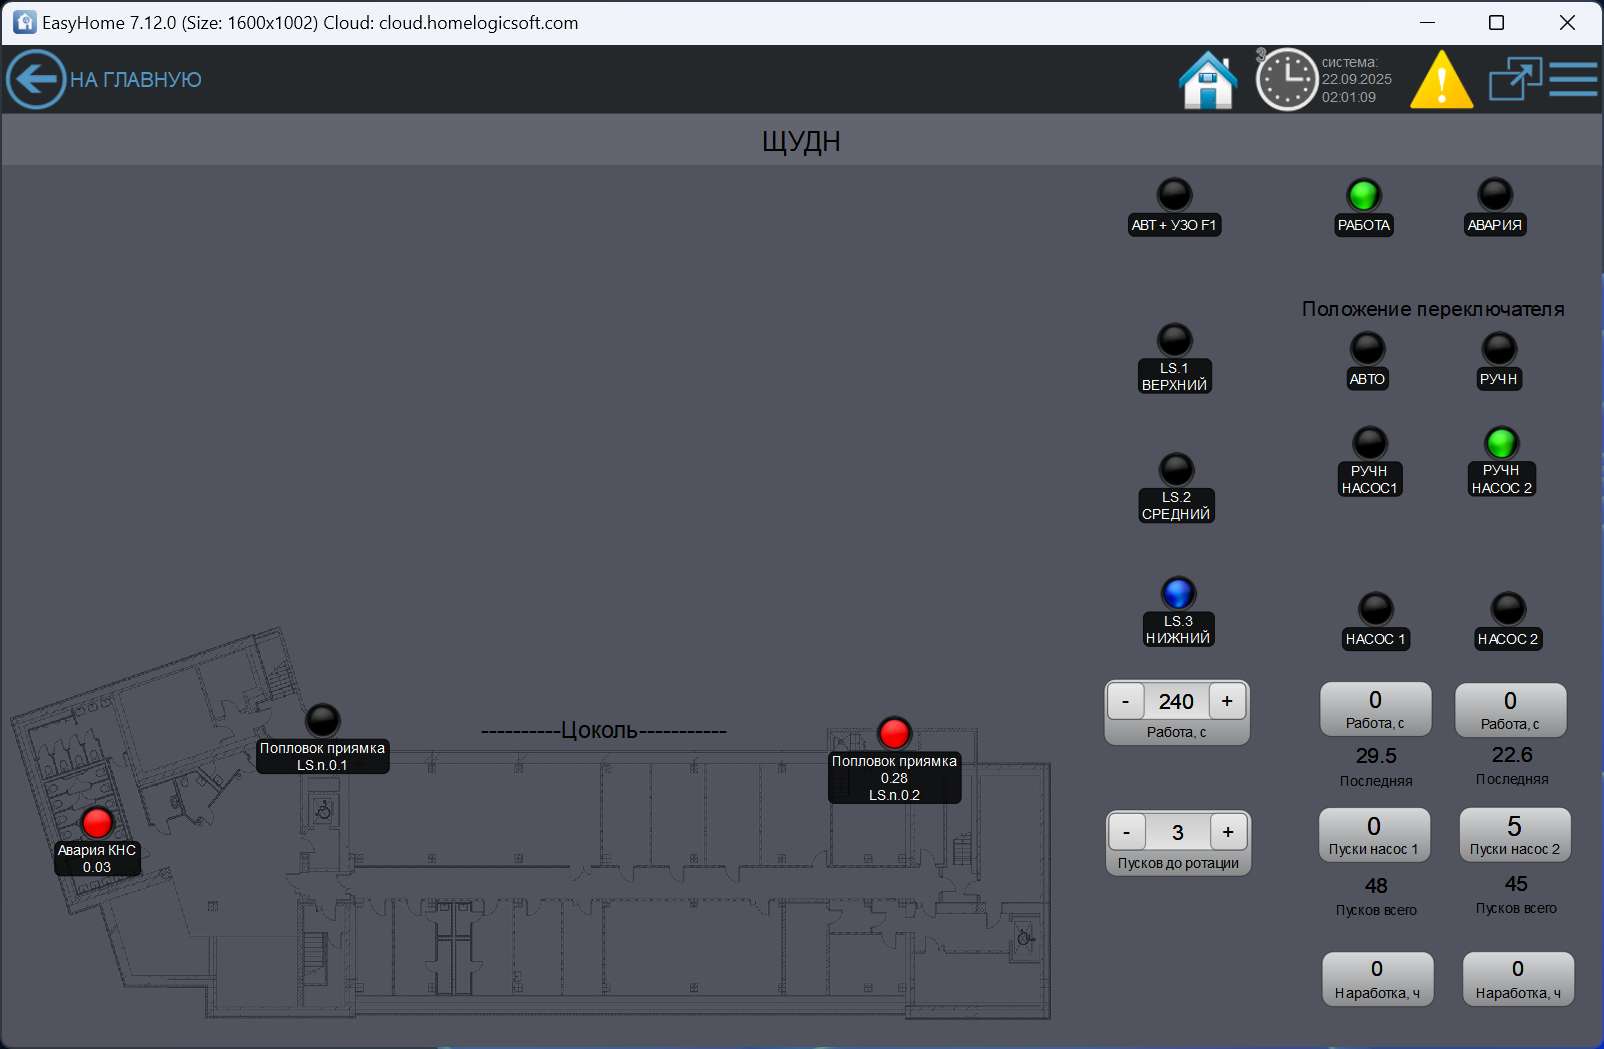Increase Работа, с value with plus
Image resolution: width=1604 pixels, height=1049 pixels.
(1227, 702)
